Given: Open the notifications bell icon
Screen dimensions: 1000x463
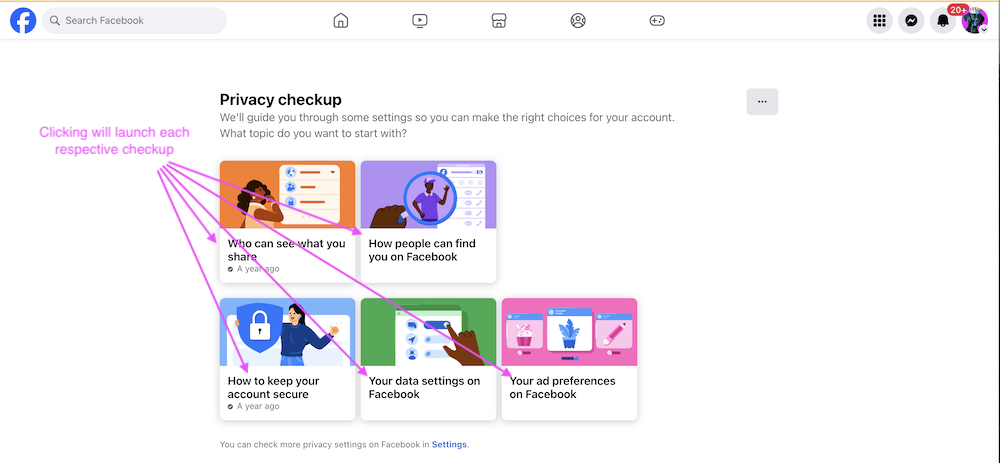Looking at the screenshot, I should (942, 21).
